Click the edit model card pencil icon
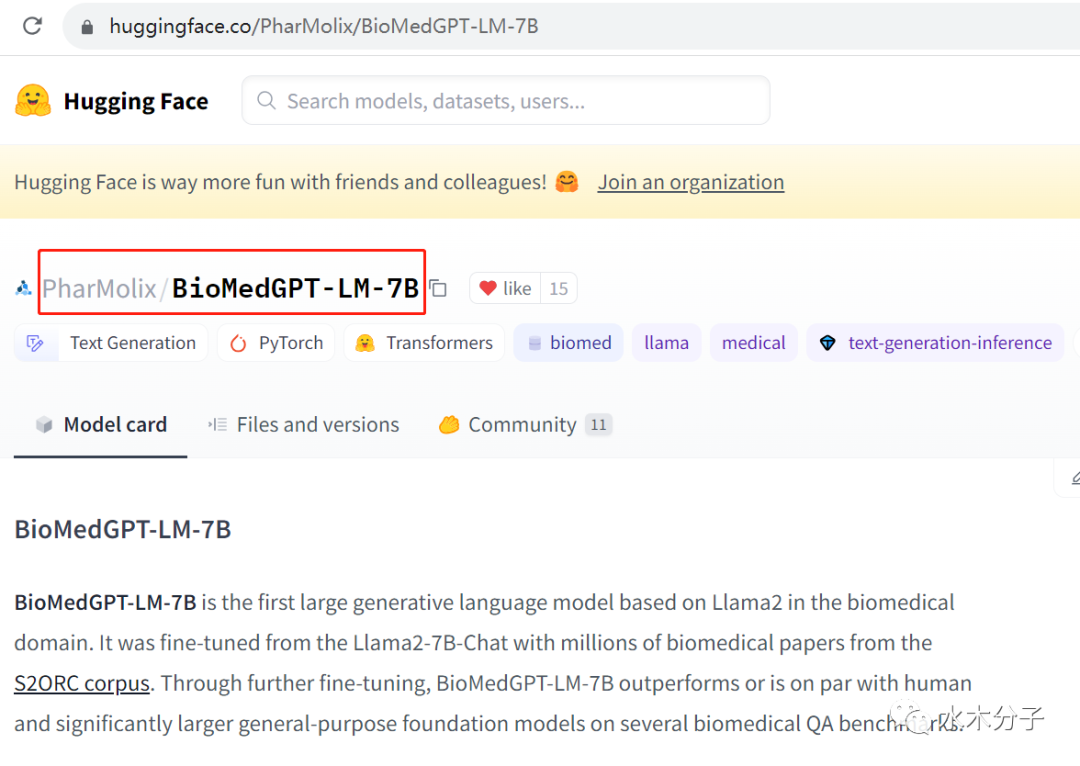The height and width of the screenshot is (766, 1080). pyautogui.click(x=1074, y=478)
